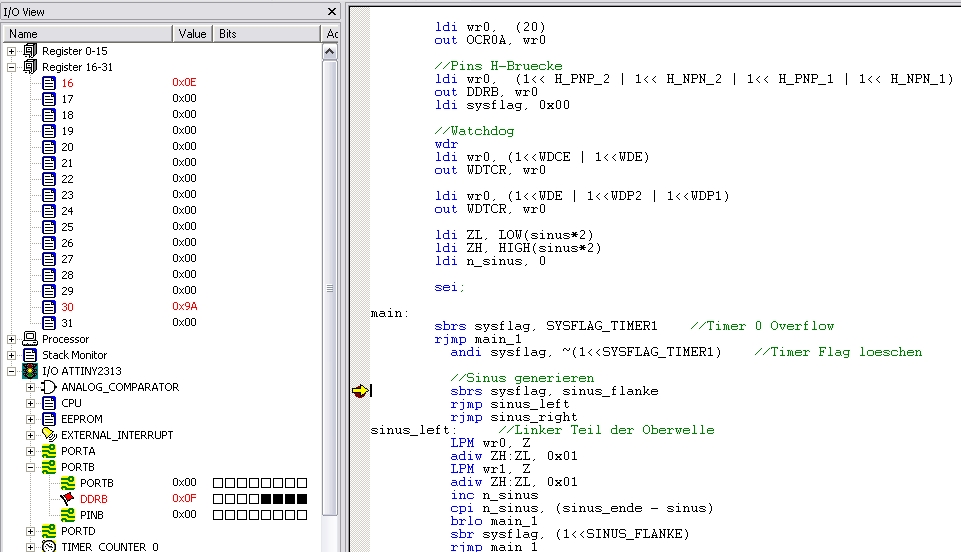Select the 0x0E value of register 16
The width and height of the screenshot is (961, 552).
tap(184, 82)
